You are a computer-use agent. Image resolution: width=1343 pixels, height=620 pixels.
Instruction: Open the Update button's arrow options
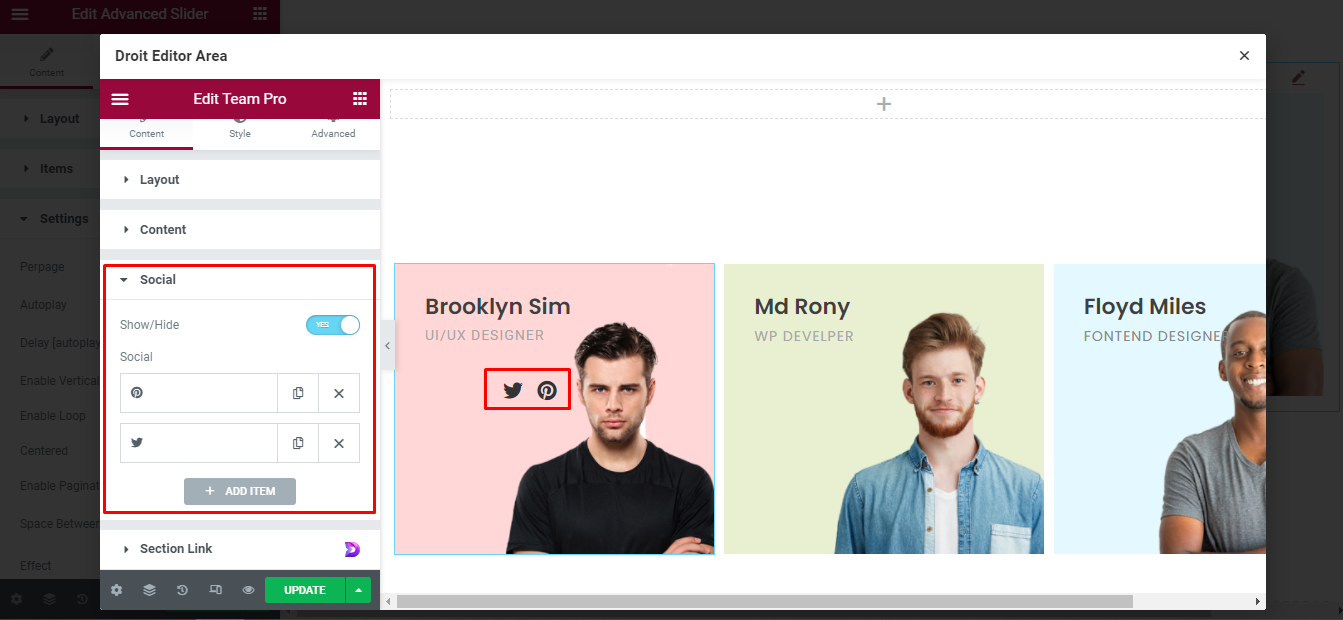358,590
